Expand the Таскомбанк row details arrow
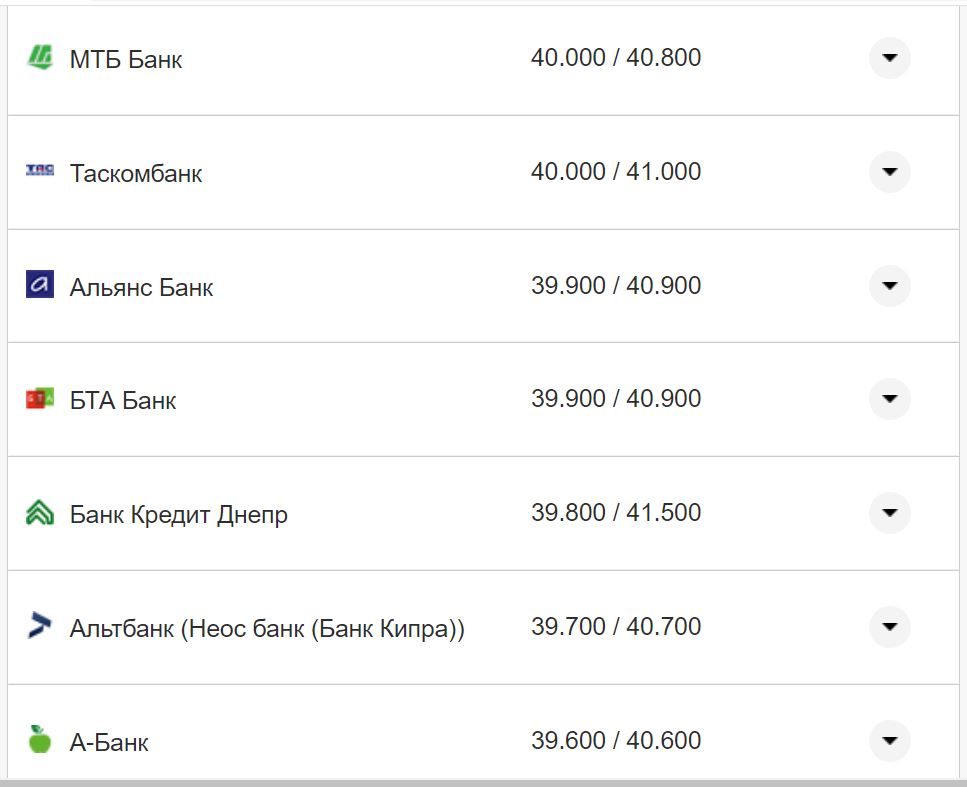The width and height of the screenshot is (967, 787). point(889,172)
